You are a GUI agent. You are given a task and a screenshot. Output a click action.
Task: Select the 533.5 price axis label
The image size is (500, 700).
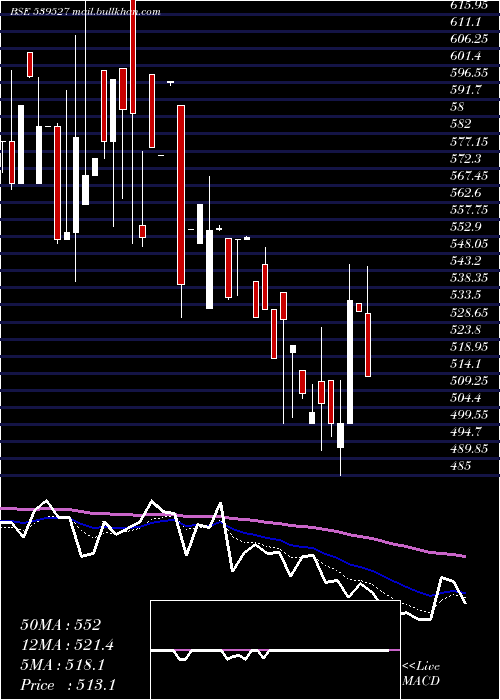point(467,295)
